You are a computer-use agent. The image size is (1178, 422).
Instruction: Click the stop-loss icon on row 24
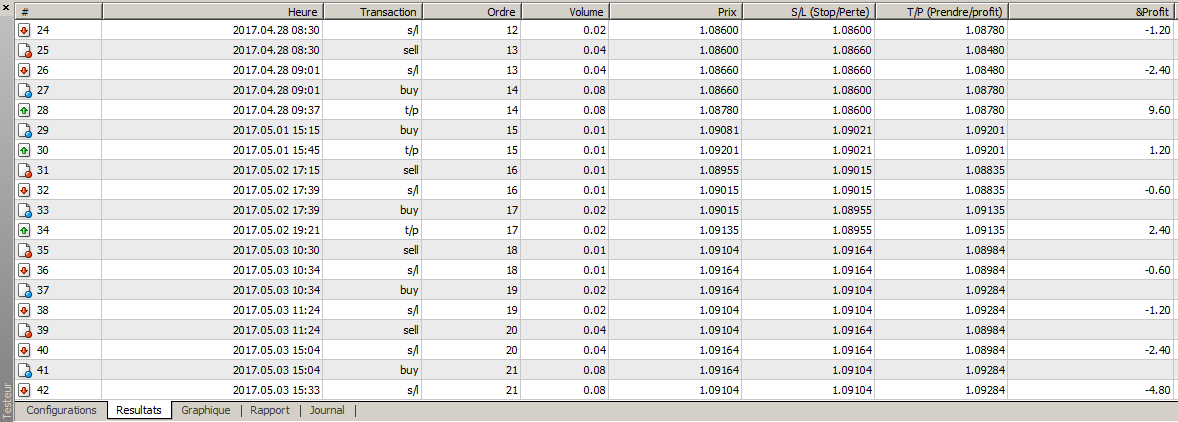(x=24, y=30)
